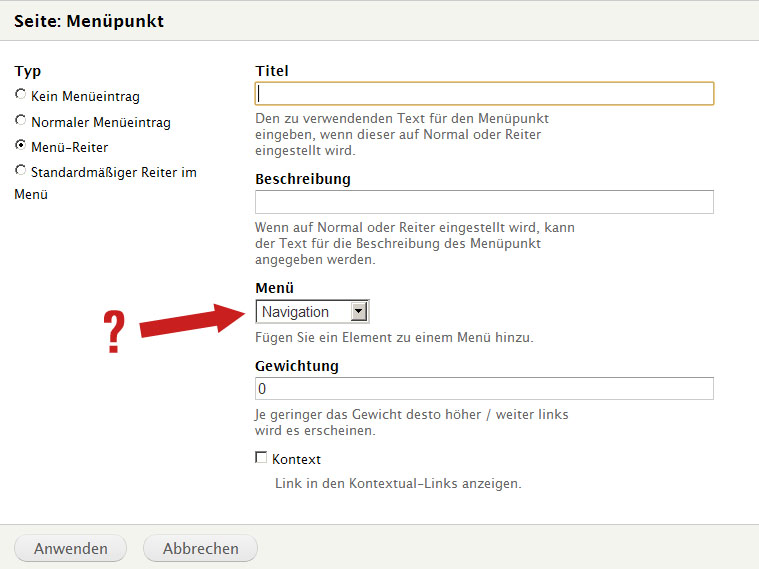The width and height of the screenshot is (759, 569).
Task: Click the "Typ" section heading
Action: 28,71
